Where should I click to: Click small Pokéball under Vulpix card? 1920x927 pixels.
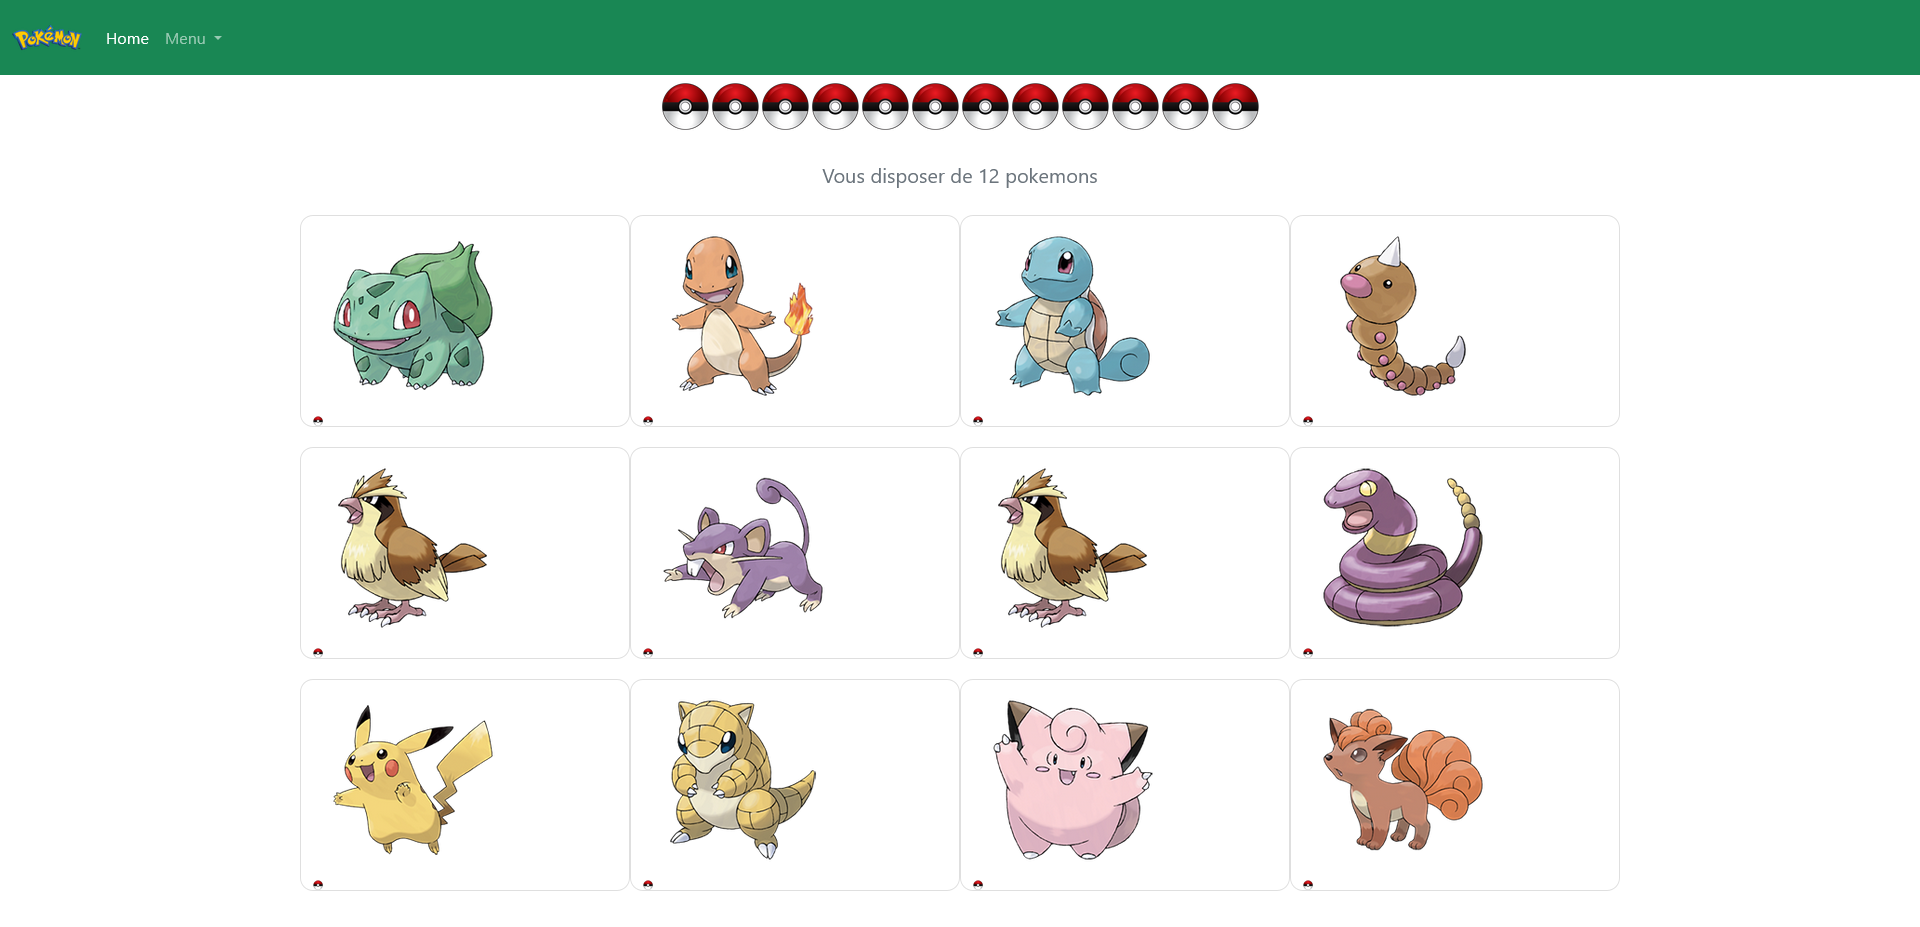click(x=1308, y=884)
